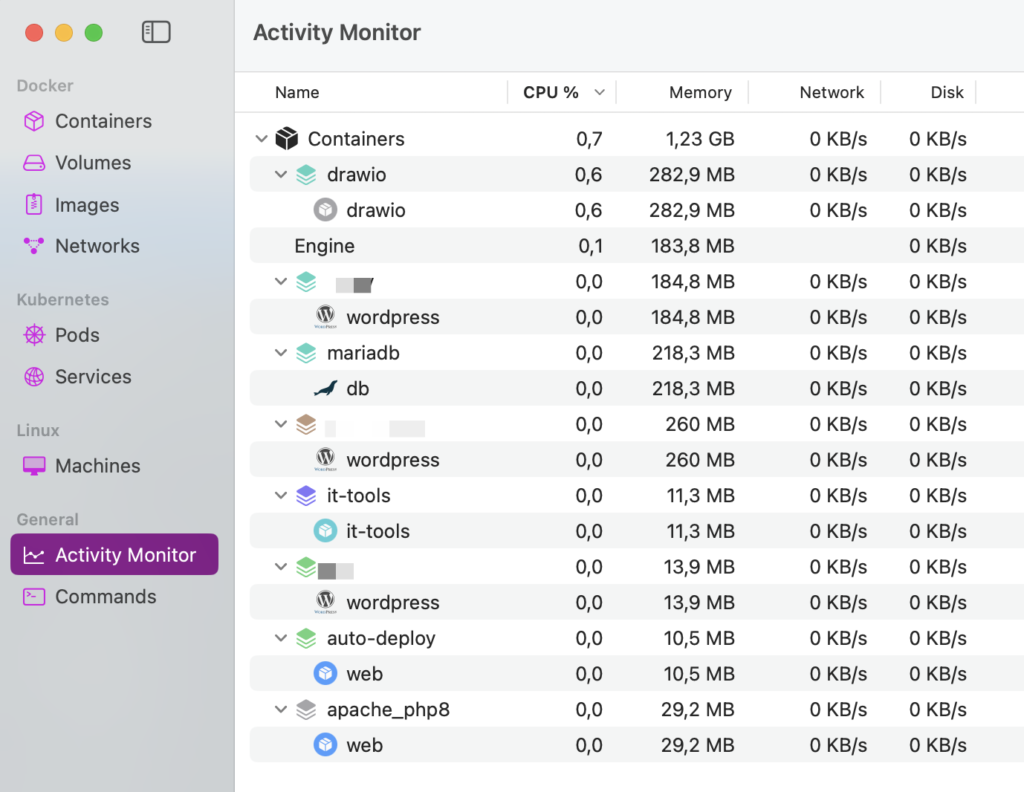Select Services under Kubernetes
This screenshot has width=1024, height=792.
tap(92, 377)
